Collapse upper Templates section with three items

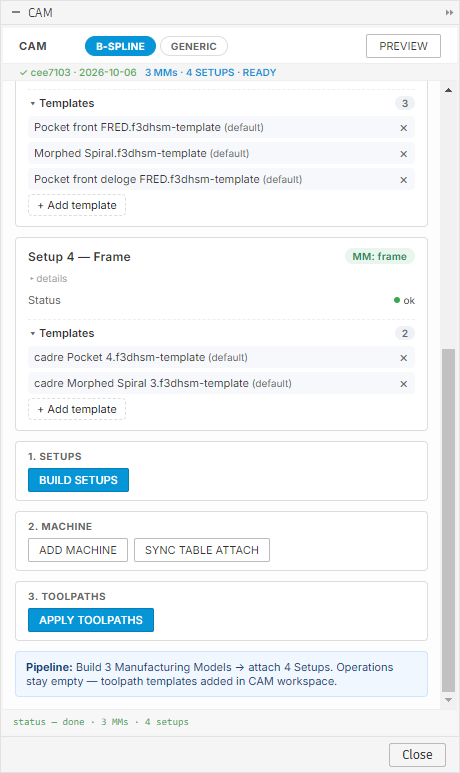coord(62,103)
